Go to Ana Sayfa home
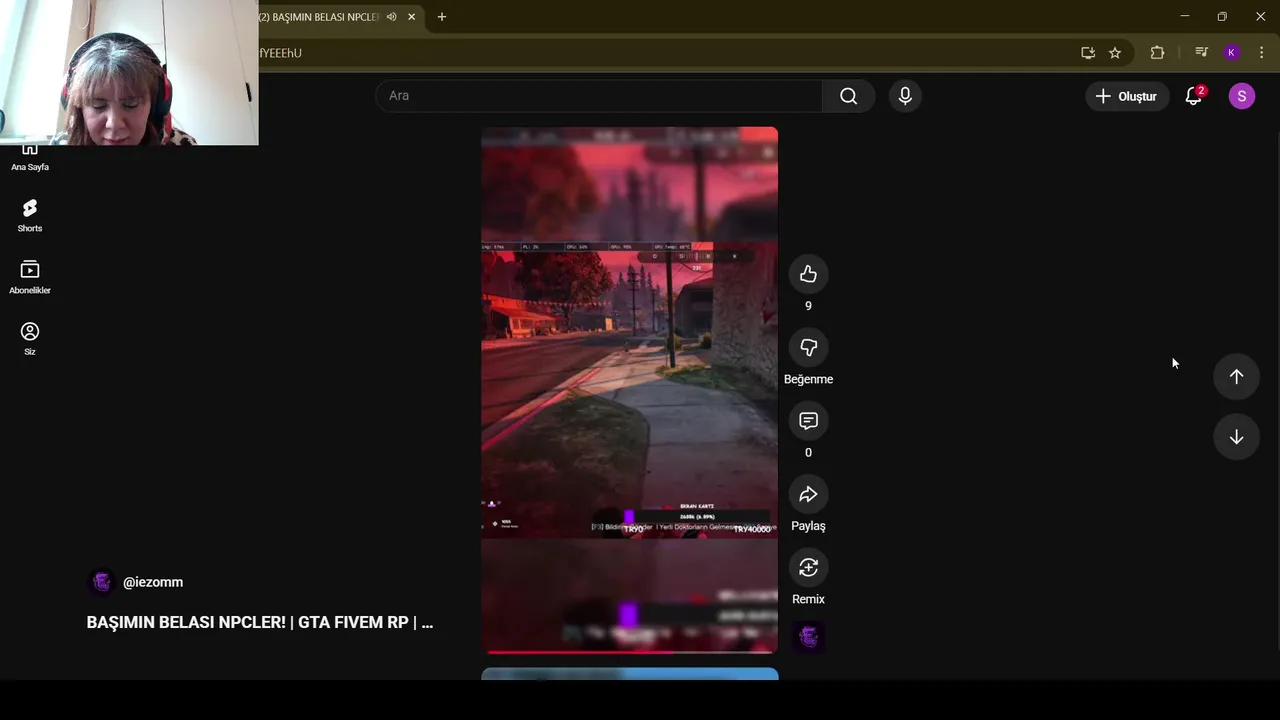This screenshot has height=720, width=1280. coord(30,159)
